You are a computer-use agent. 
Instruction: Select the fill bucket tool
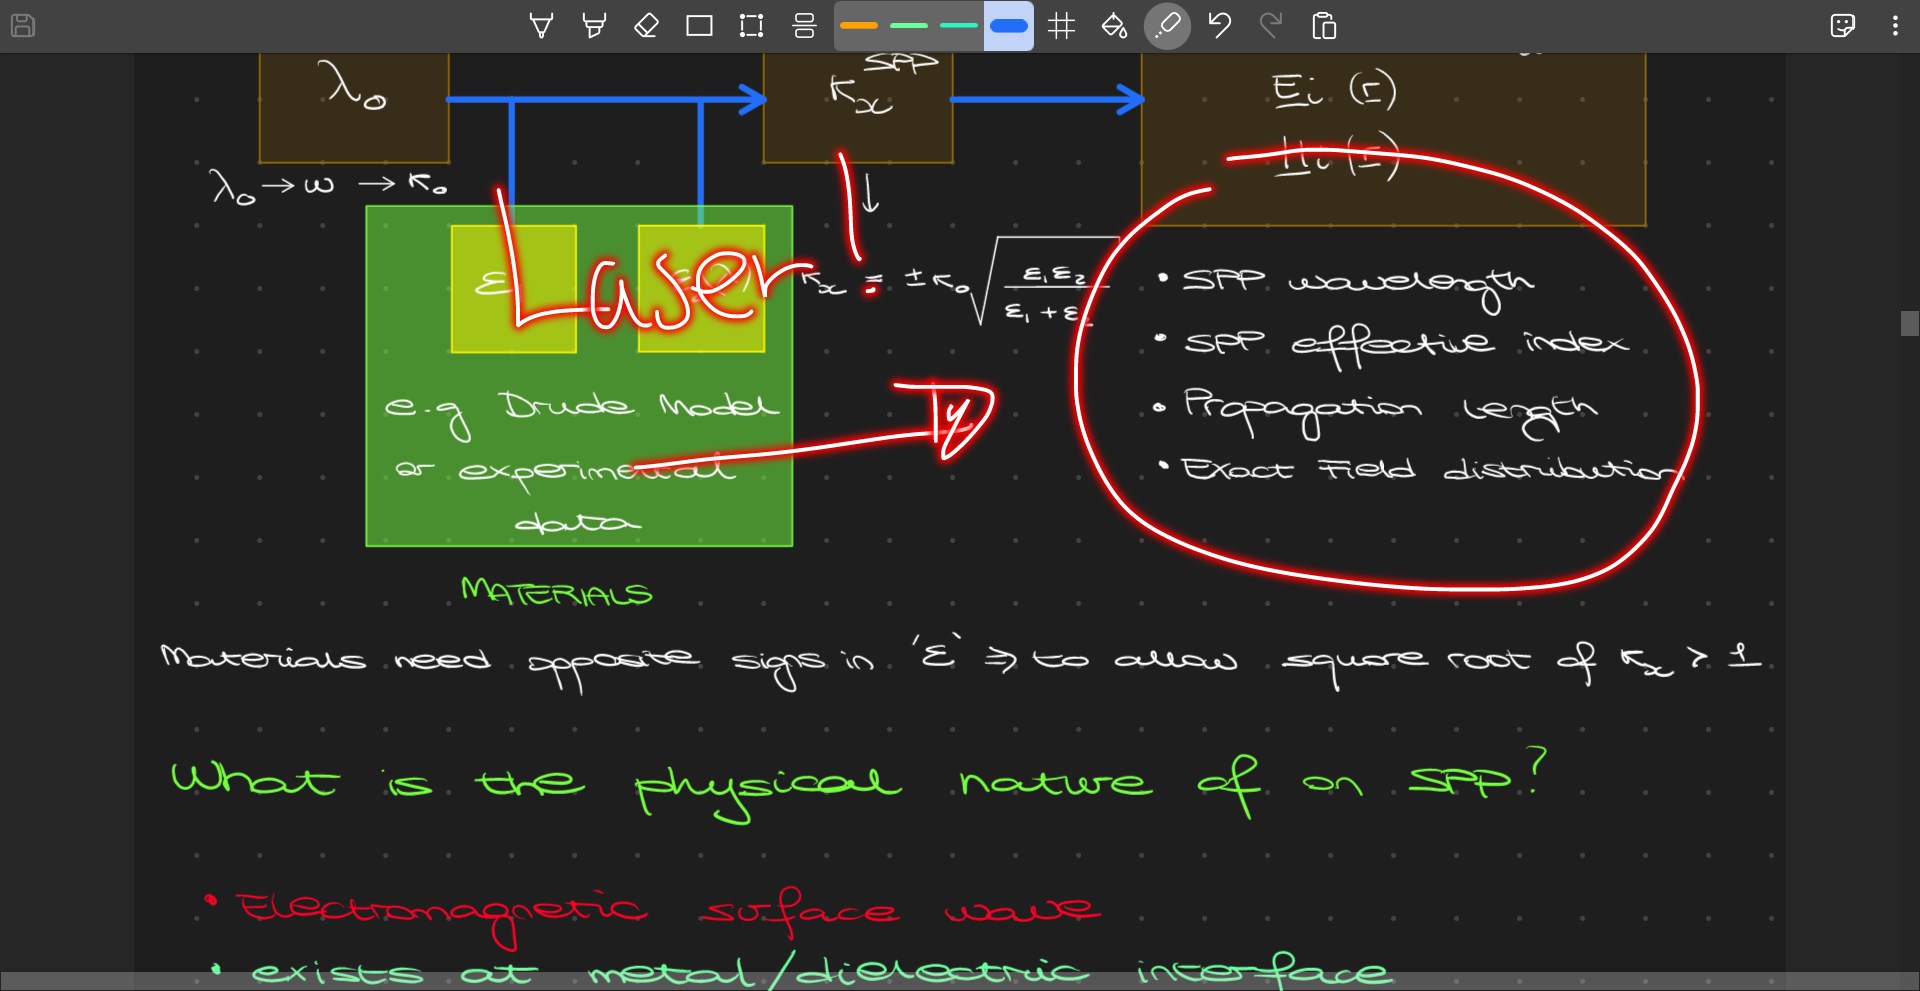[x=1115, y=25]
